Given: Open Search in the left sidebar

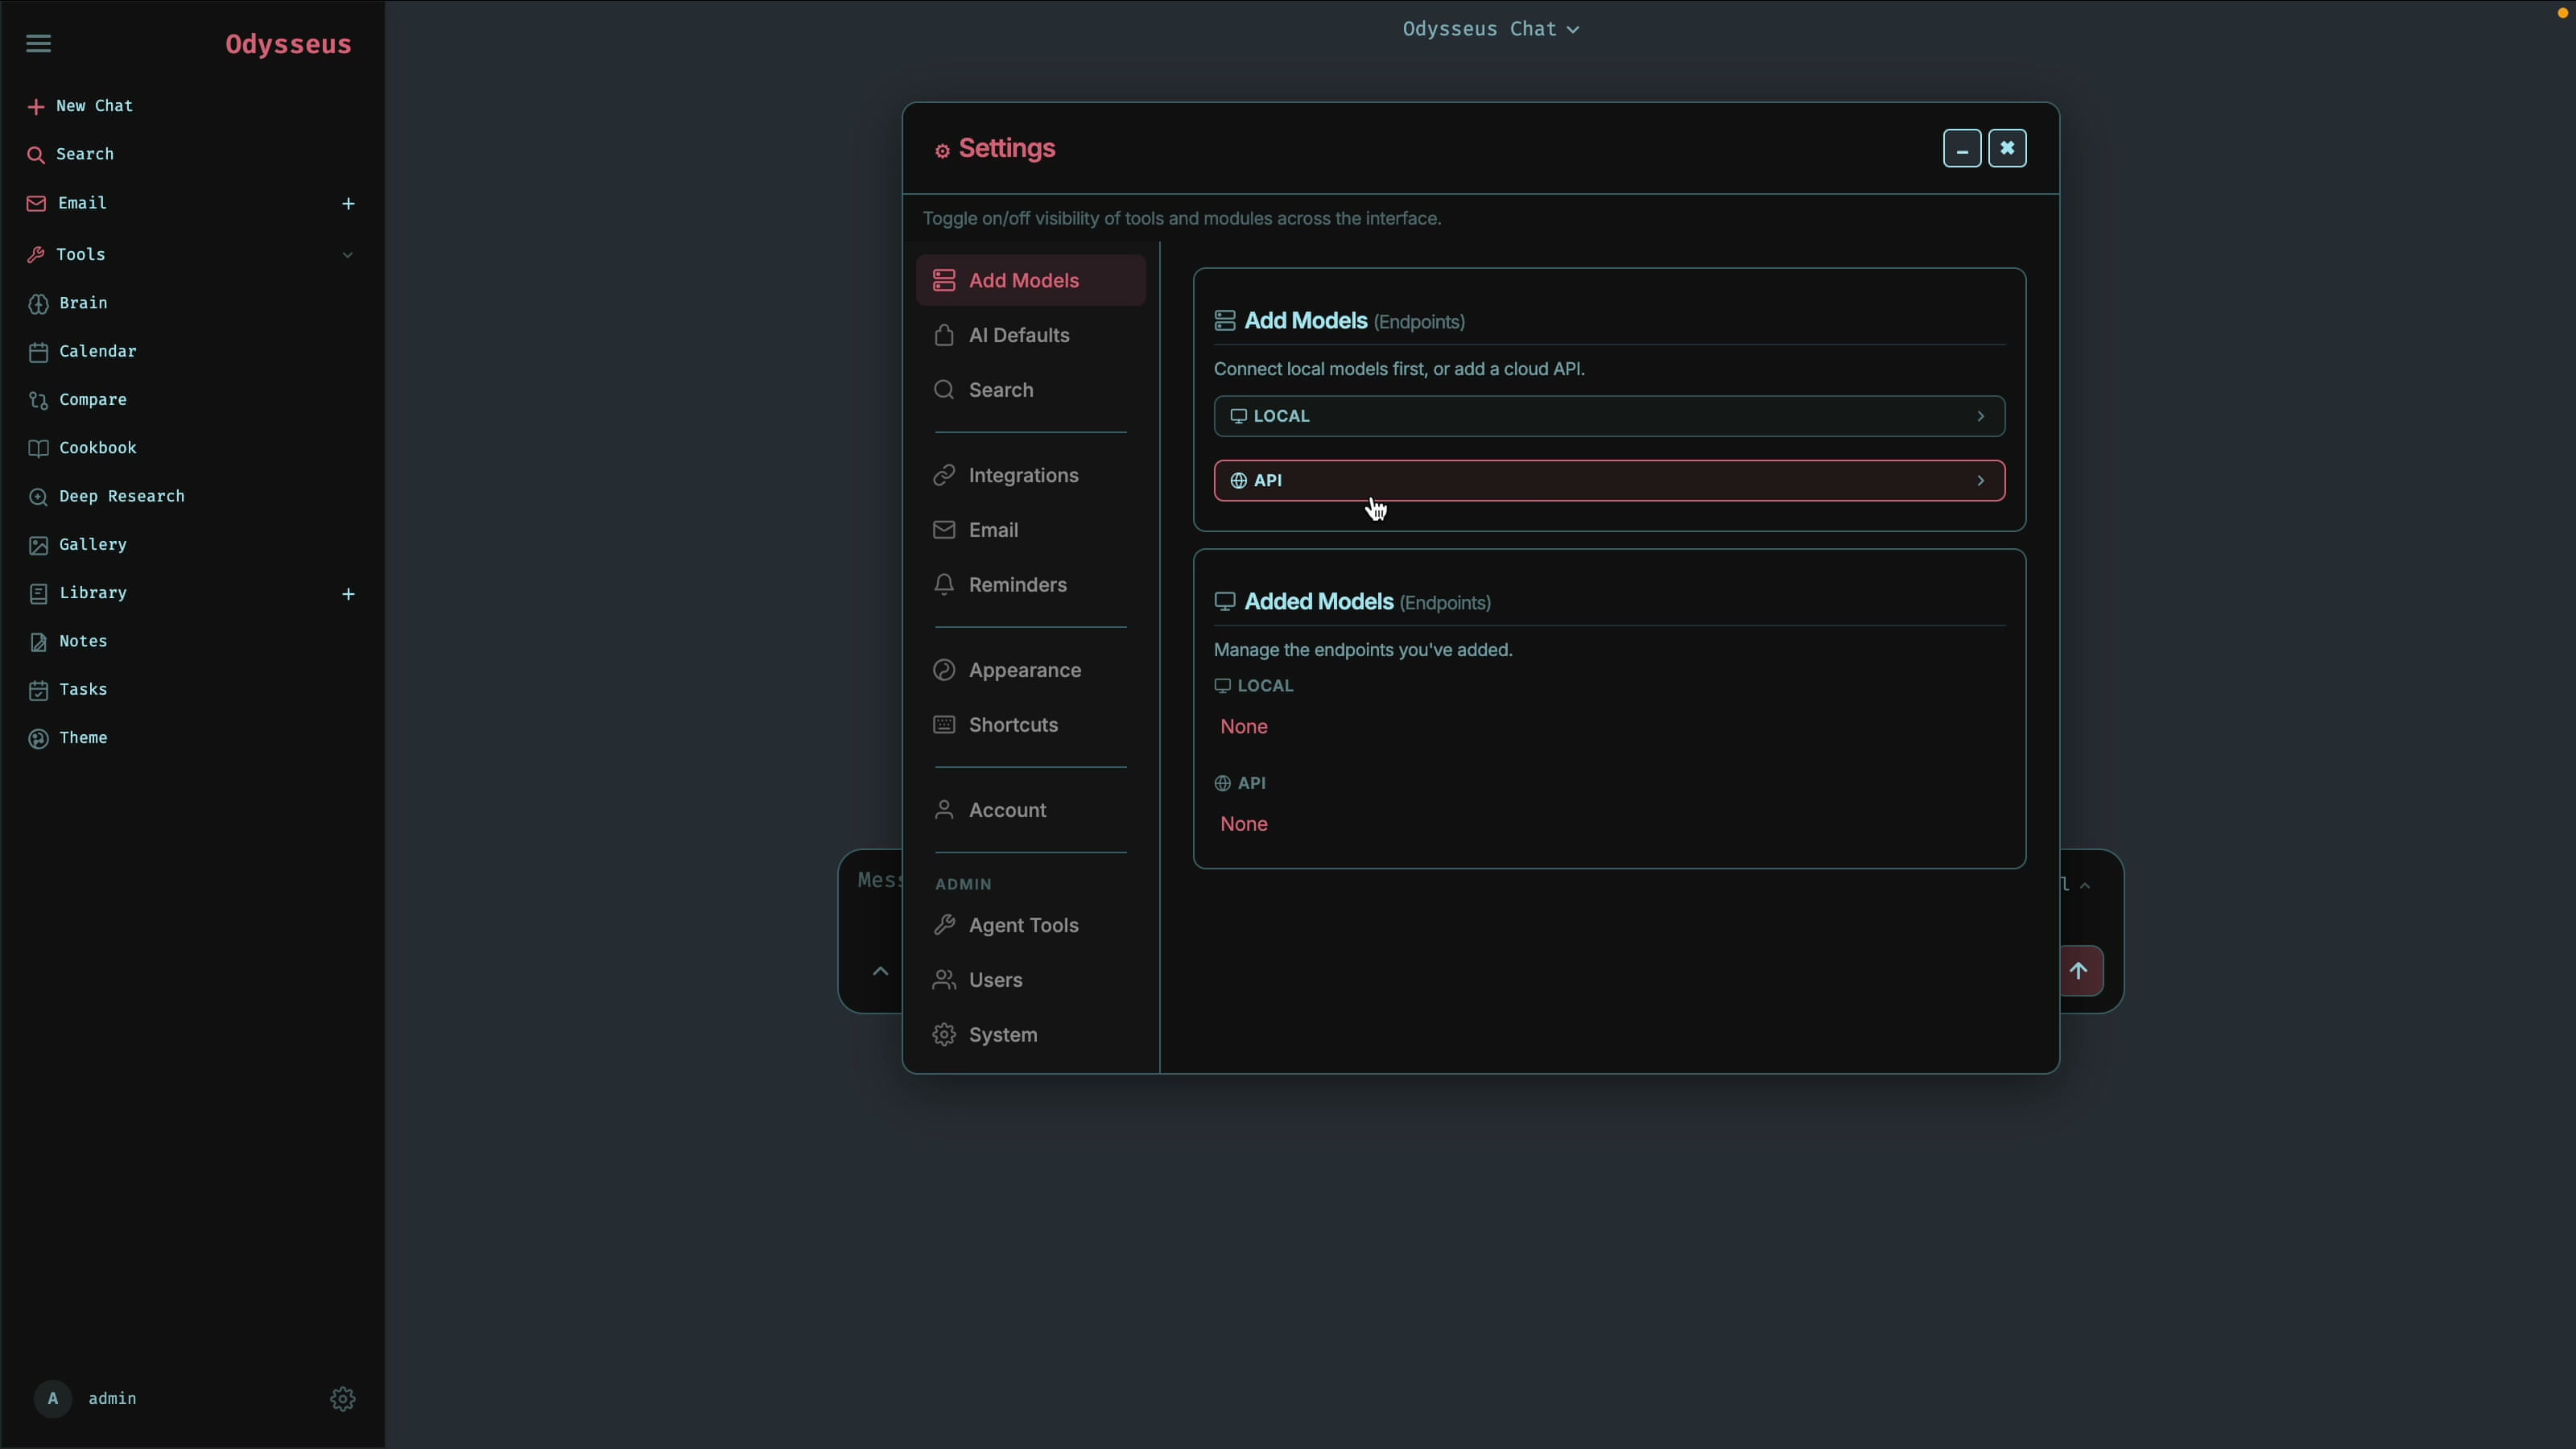Looking at the screenshot, I should (71, 154).
